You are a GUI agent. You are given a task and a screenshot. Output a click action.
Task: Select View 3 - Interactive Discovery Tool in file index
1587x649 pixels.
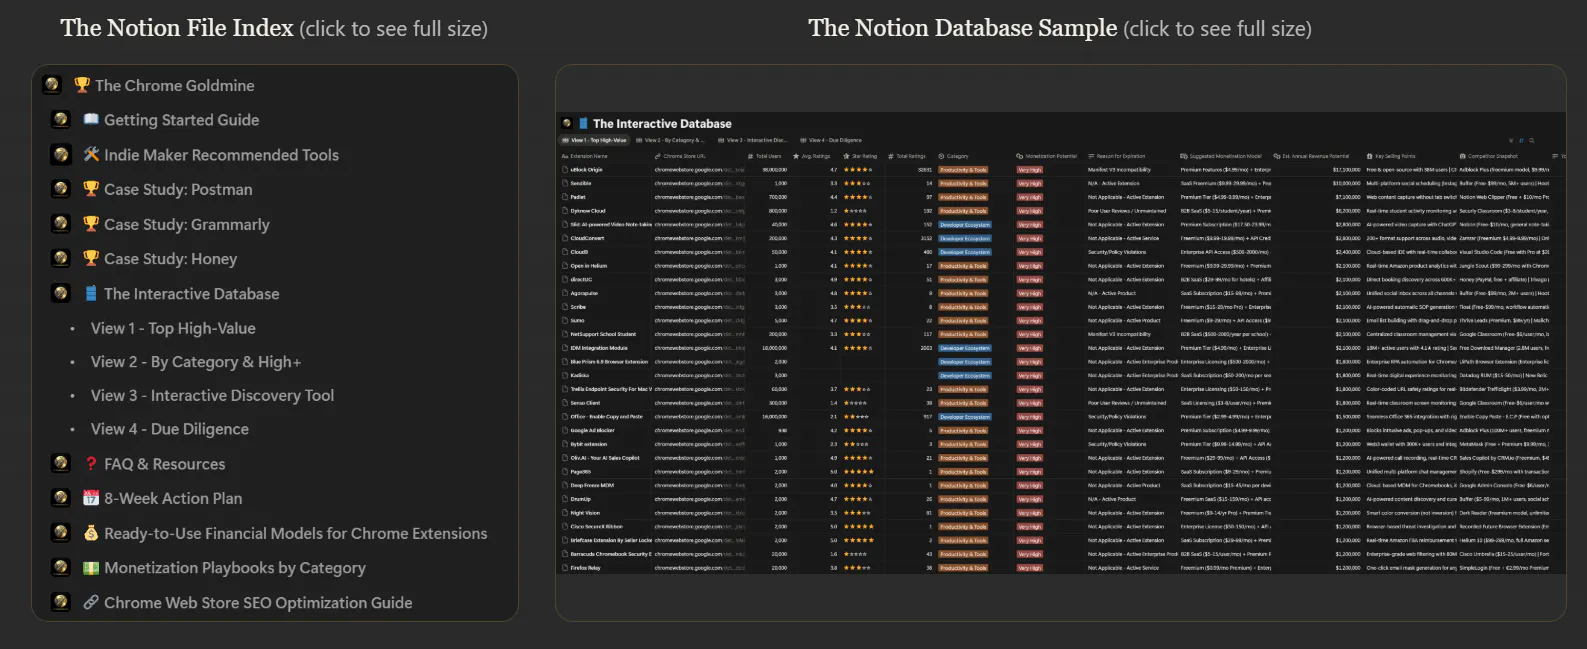click(212, 395)
